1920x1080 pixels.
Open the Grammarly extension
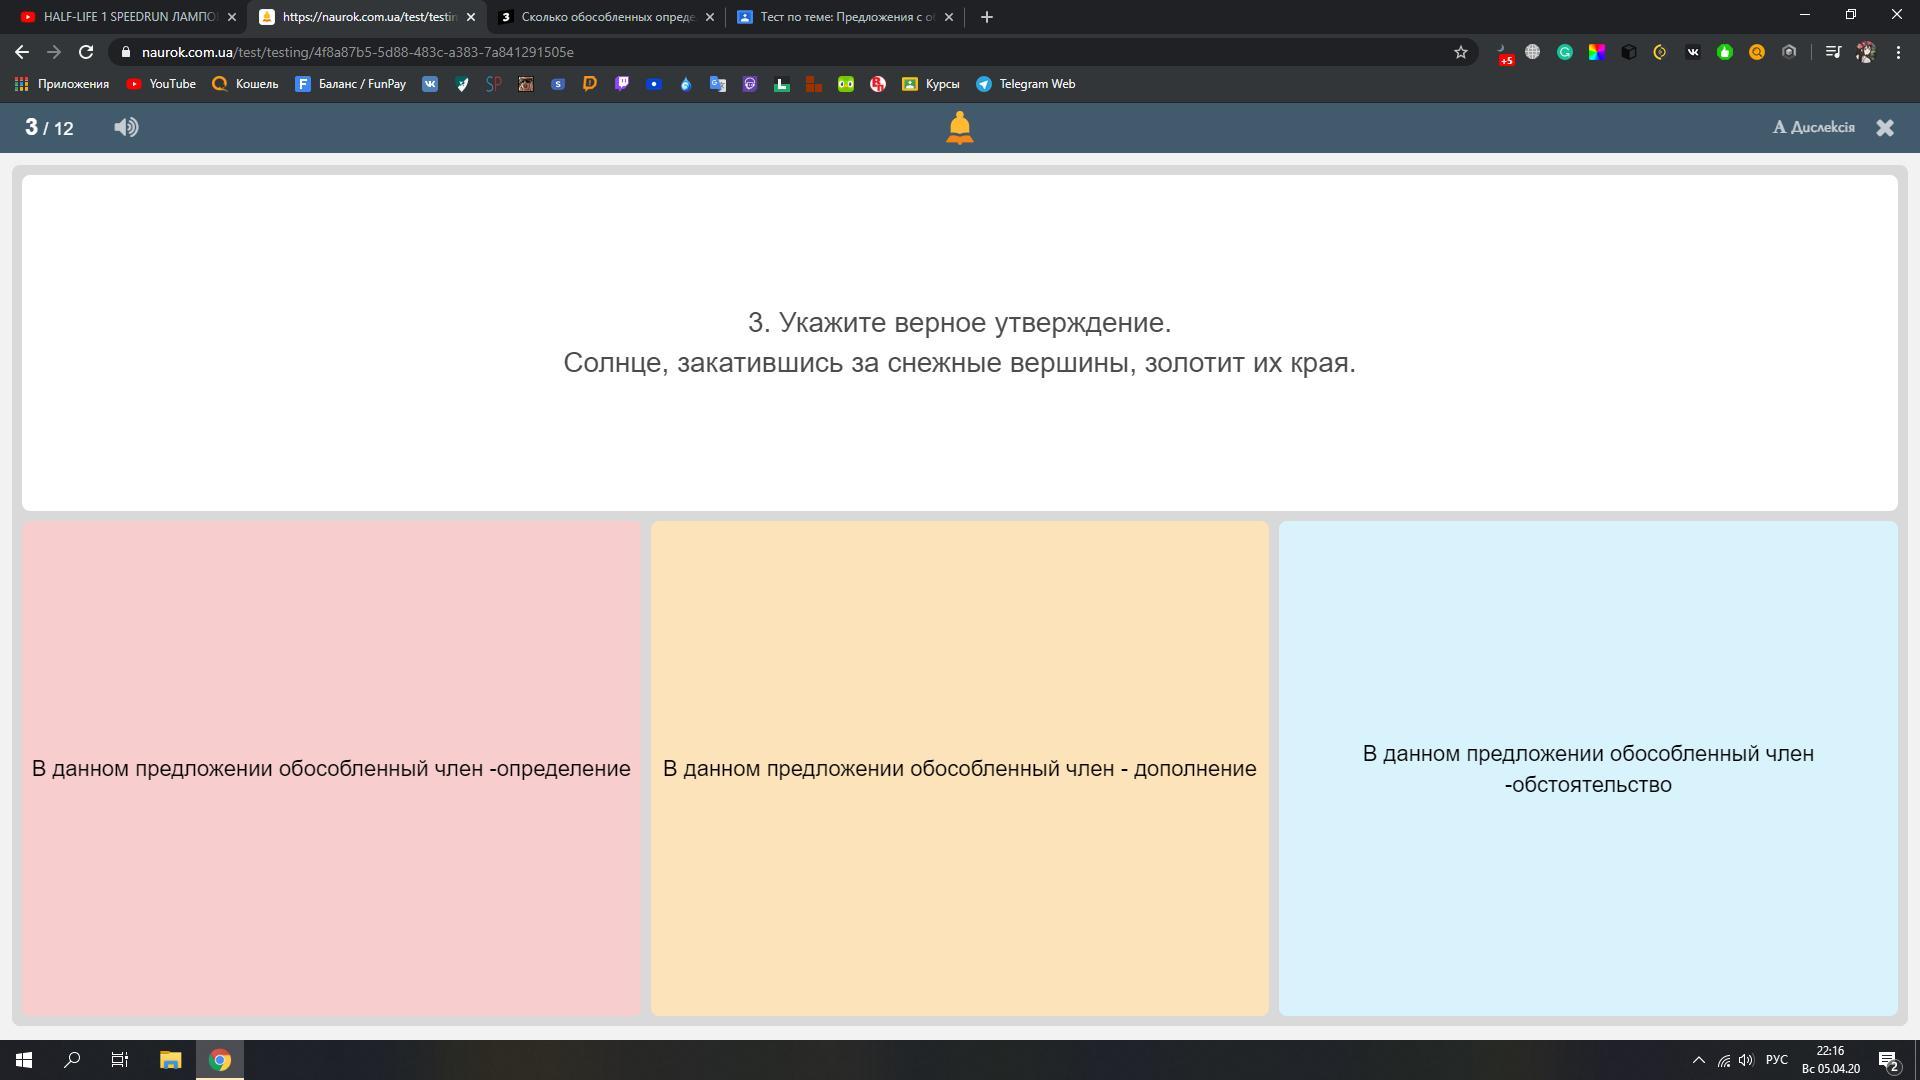point(1565,52)
